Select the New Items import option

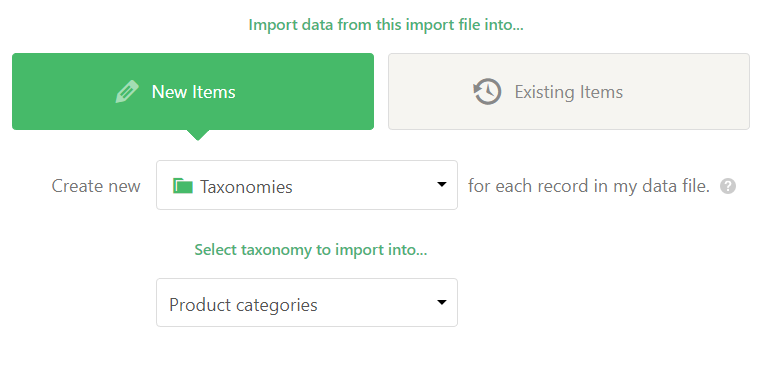click(193, 92)
